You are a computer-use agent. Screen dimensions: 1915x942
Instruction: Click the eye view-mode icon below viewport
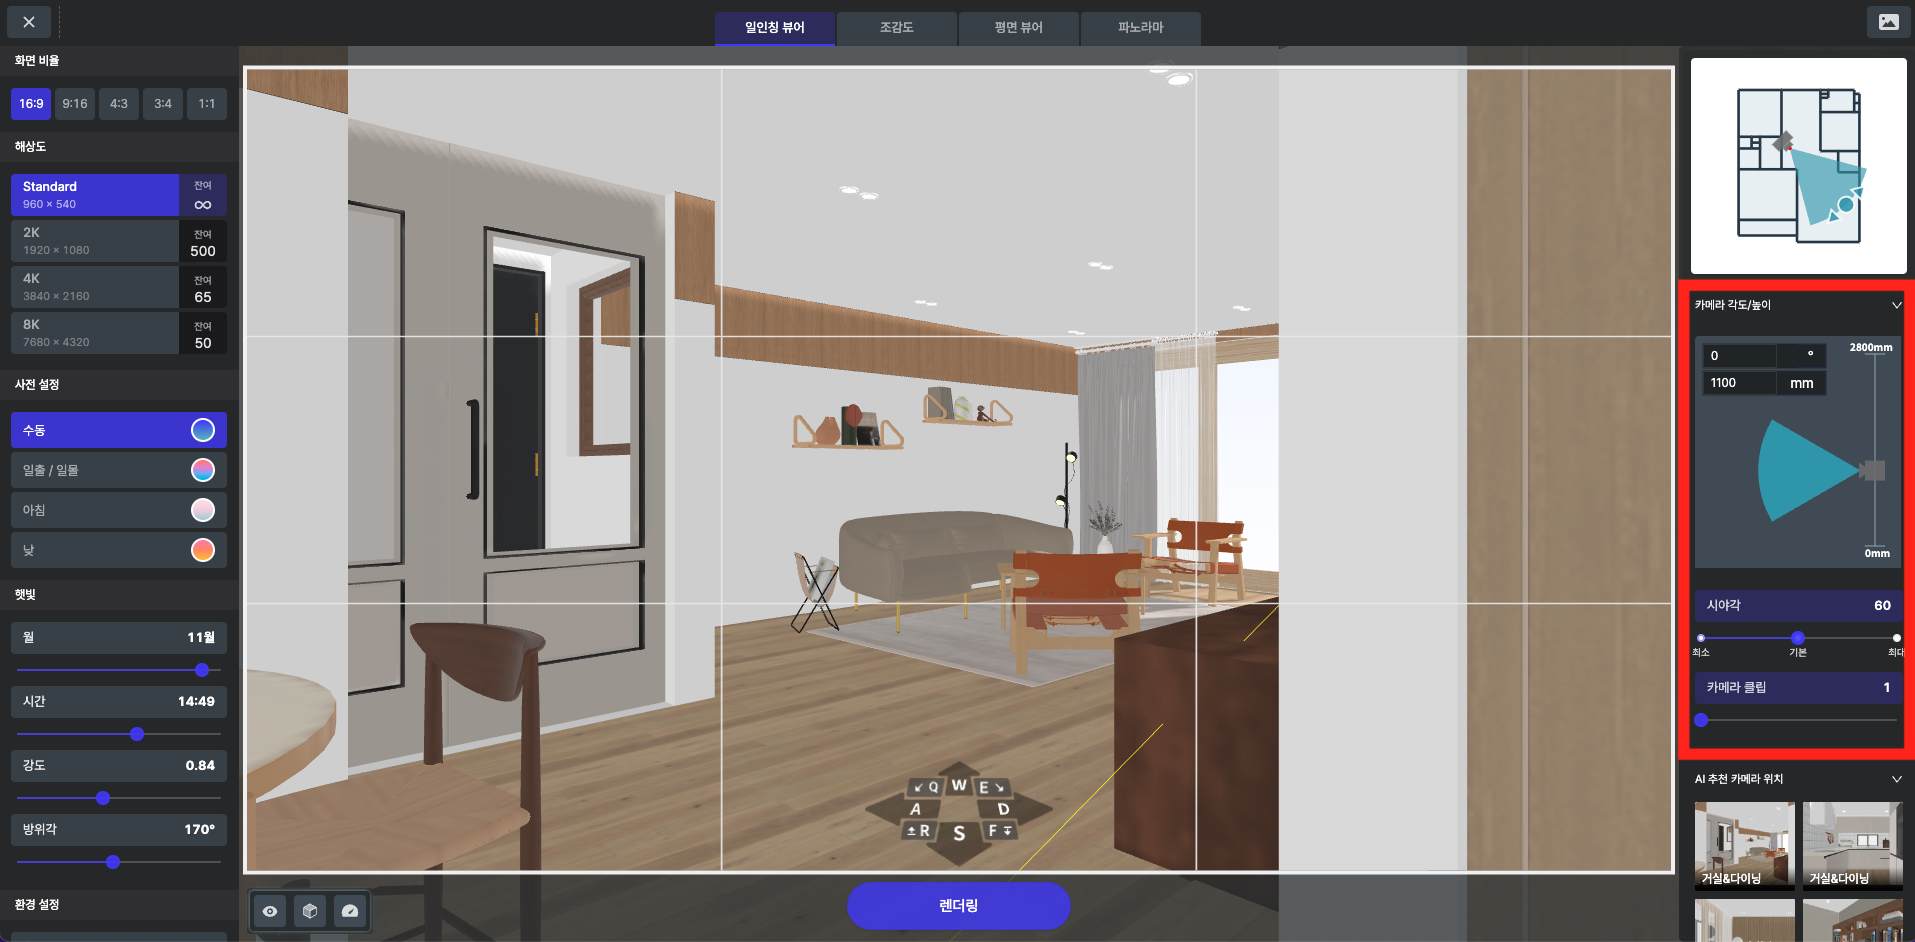[x=270, y=911]
